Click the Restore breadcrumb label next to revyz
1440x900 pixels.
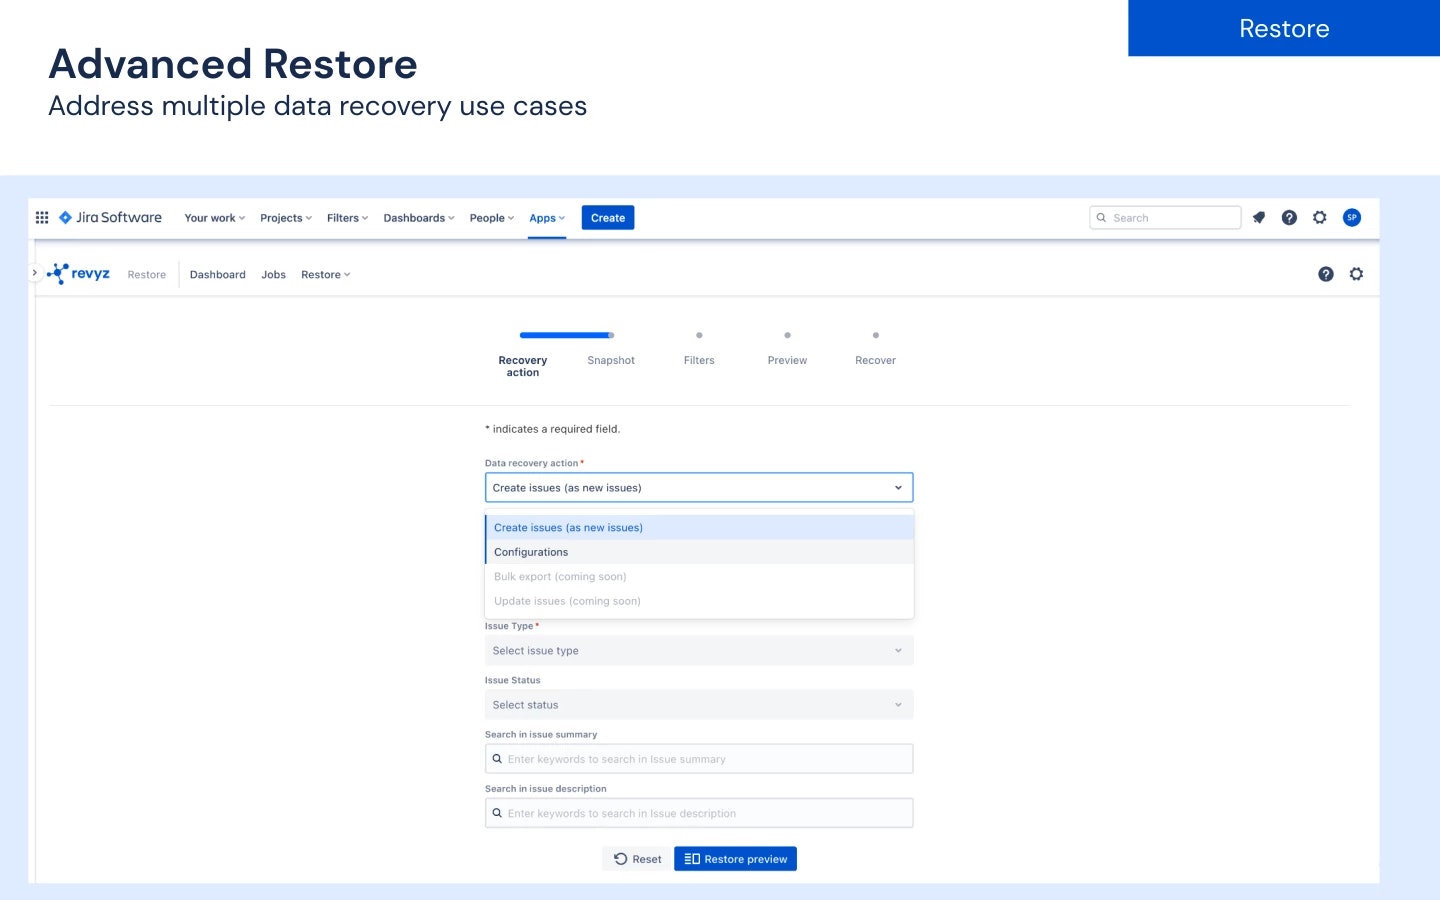coord(147,275)
